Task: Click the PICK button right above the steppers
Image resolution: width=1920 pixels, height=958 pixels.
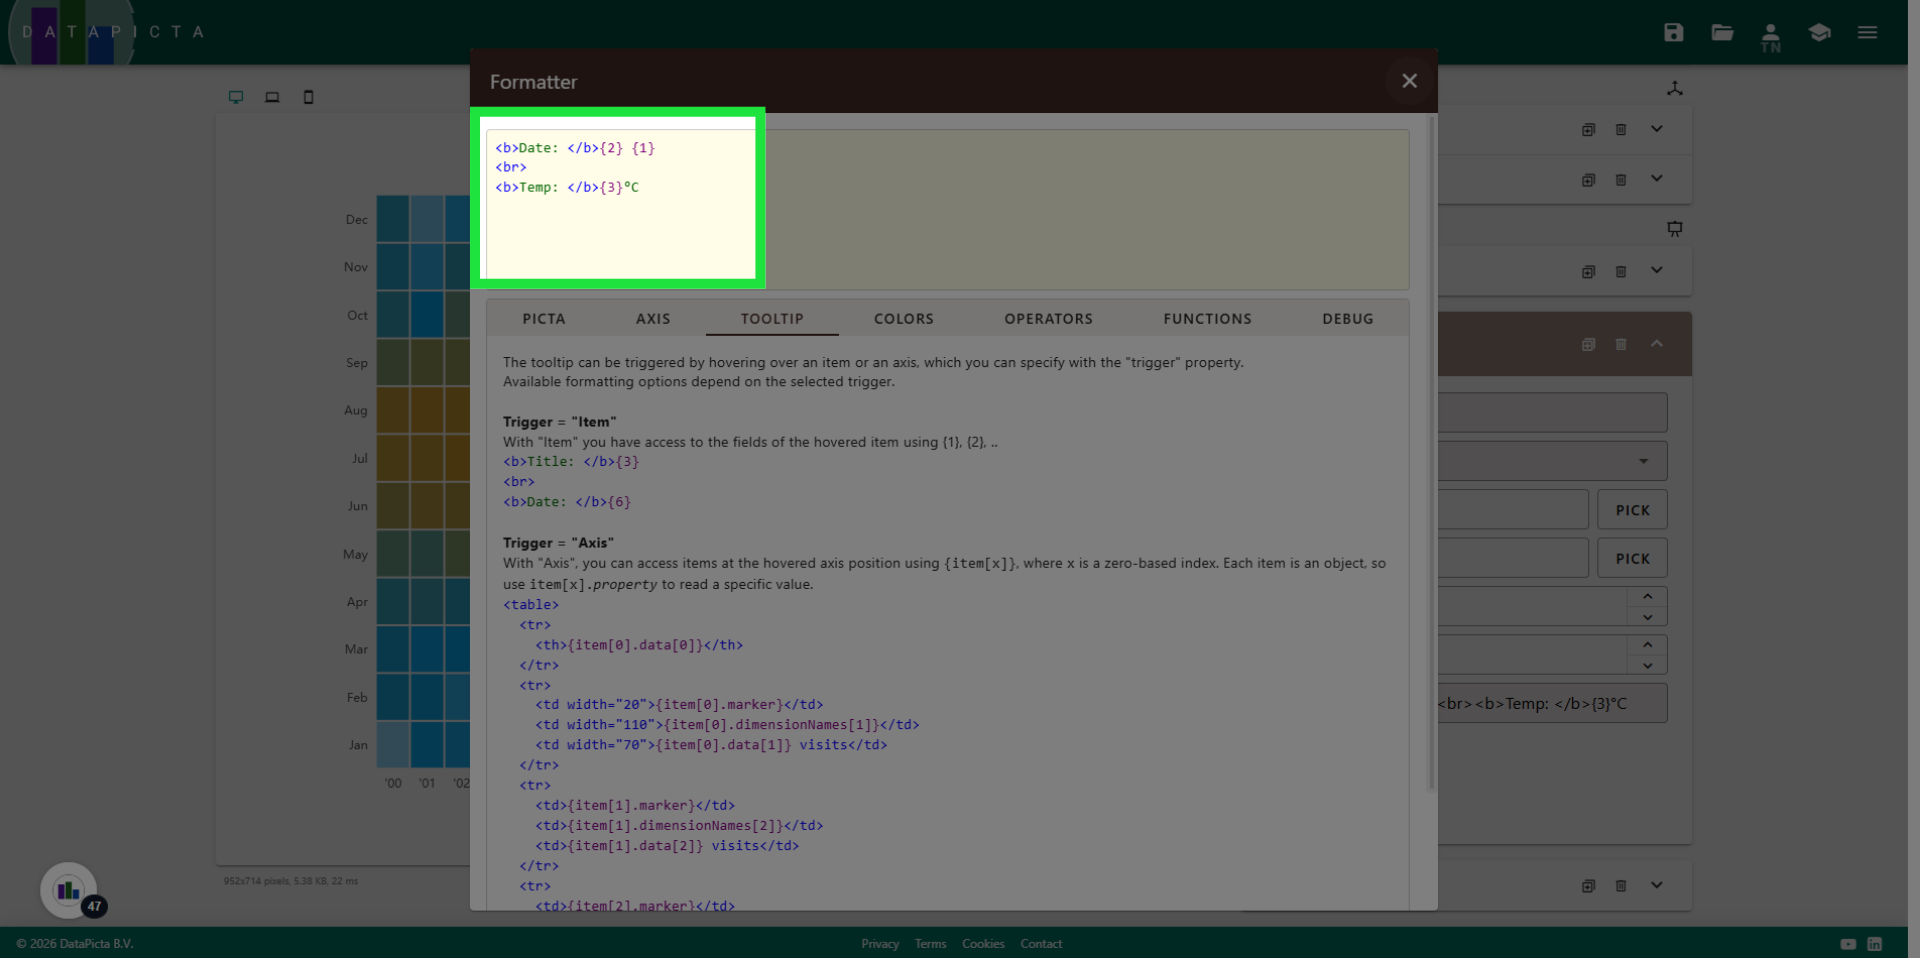Action: [1632, 559]
